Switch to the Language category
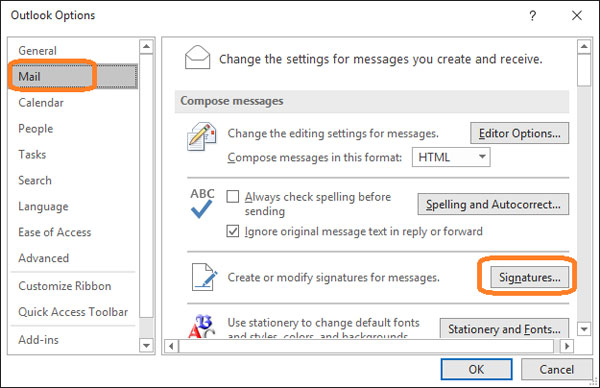 [x=43, y=206]
